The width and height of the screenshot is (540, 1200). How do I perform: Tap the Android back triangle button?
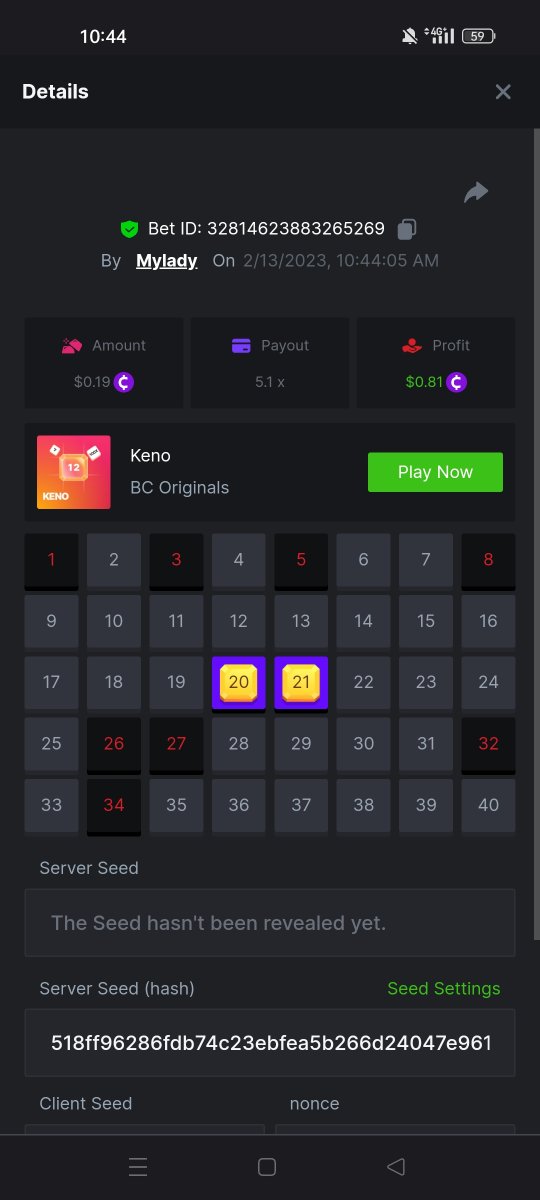(396, 1167)
